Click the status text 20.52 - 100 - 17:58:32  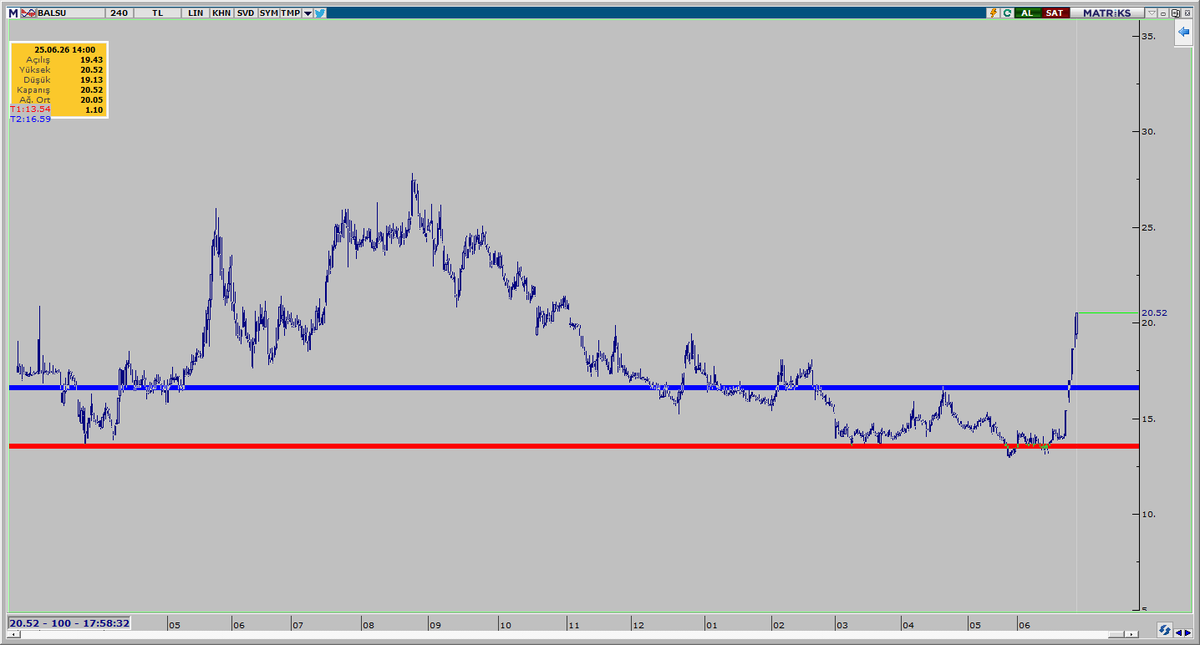click(x=69, y=623)
